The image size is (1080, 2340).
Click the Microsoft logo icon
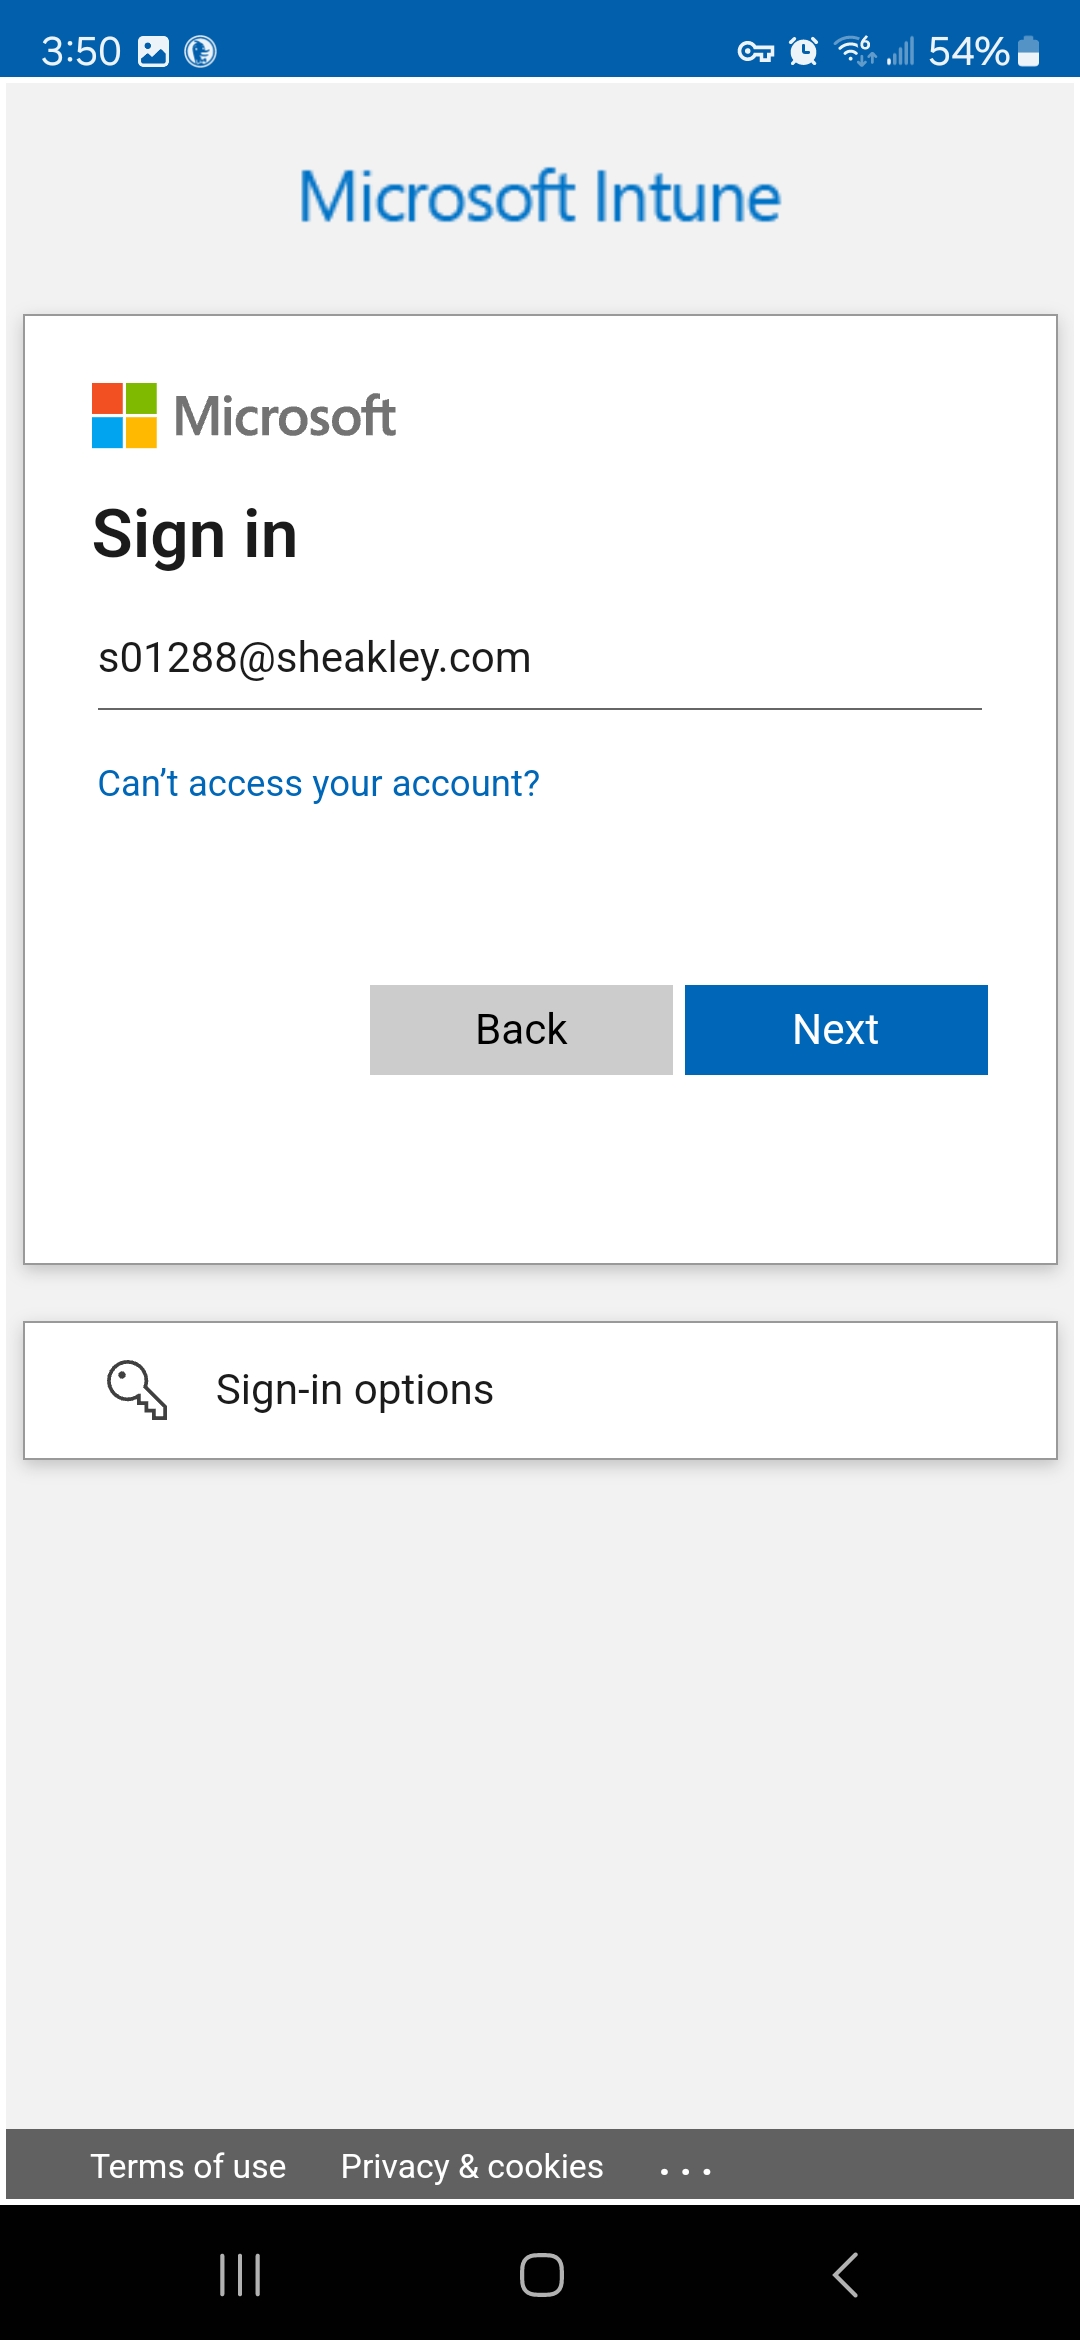coord(124,416)
